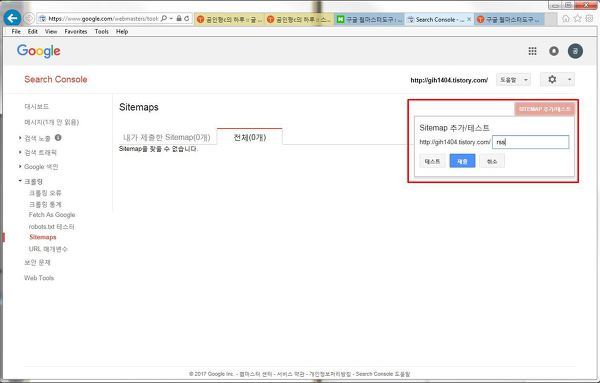Click the http://gih1404.tistory.com/ property link
Screen dimensions: 600x383
(449, 80)
